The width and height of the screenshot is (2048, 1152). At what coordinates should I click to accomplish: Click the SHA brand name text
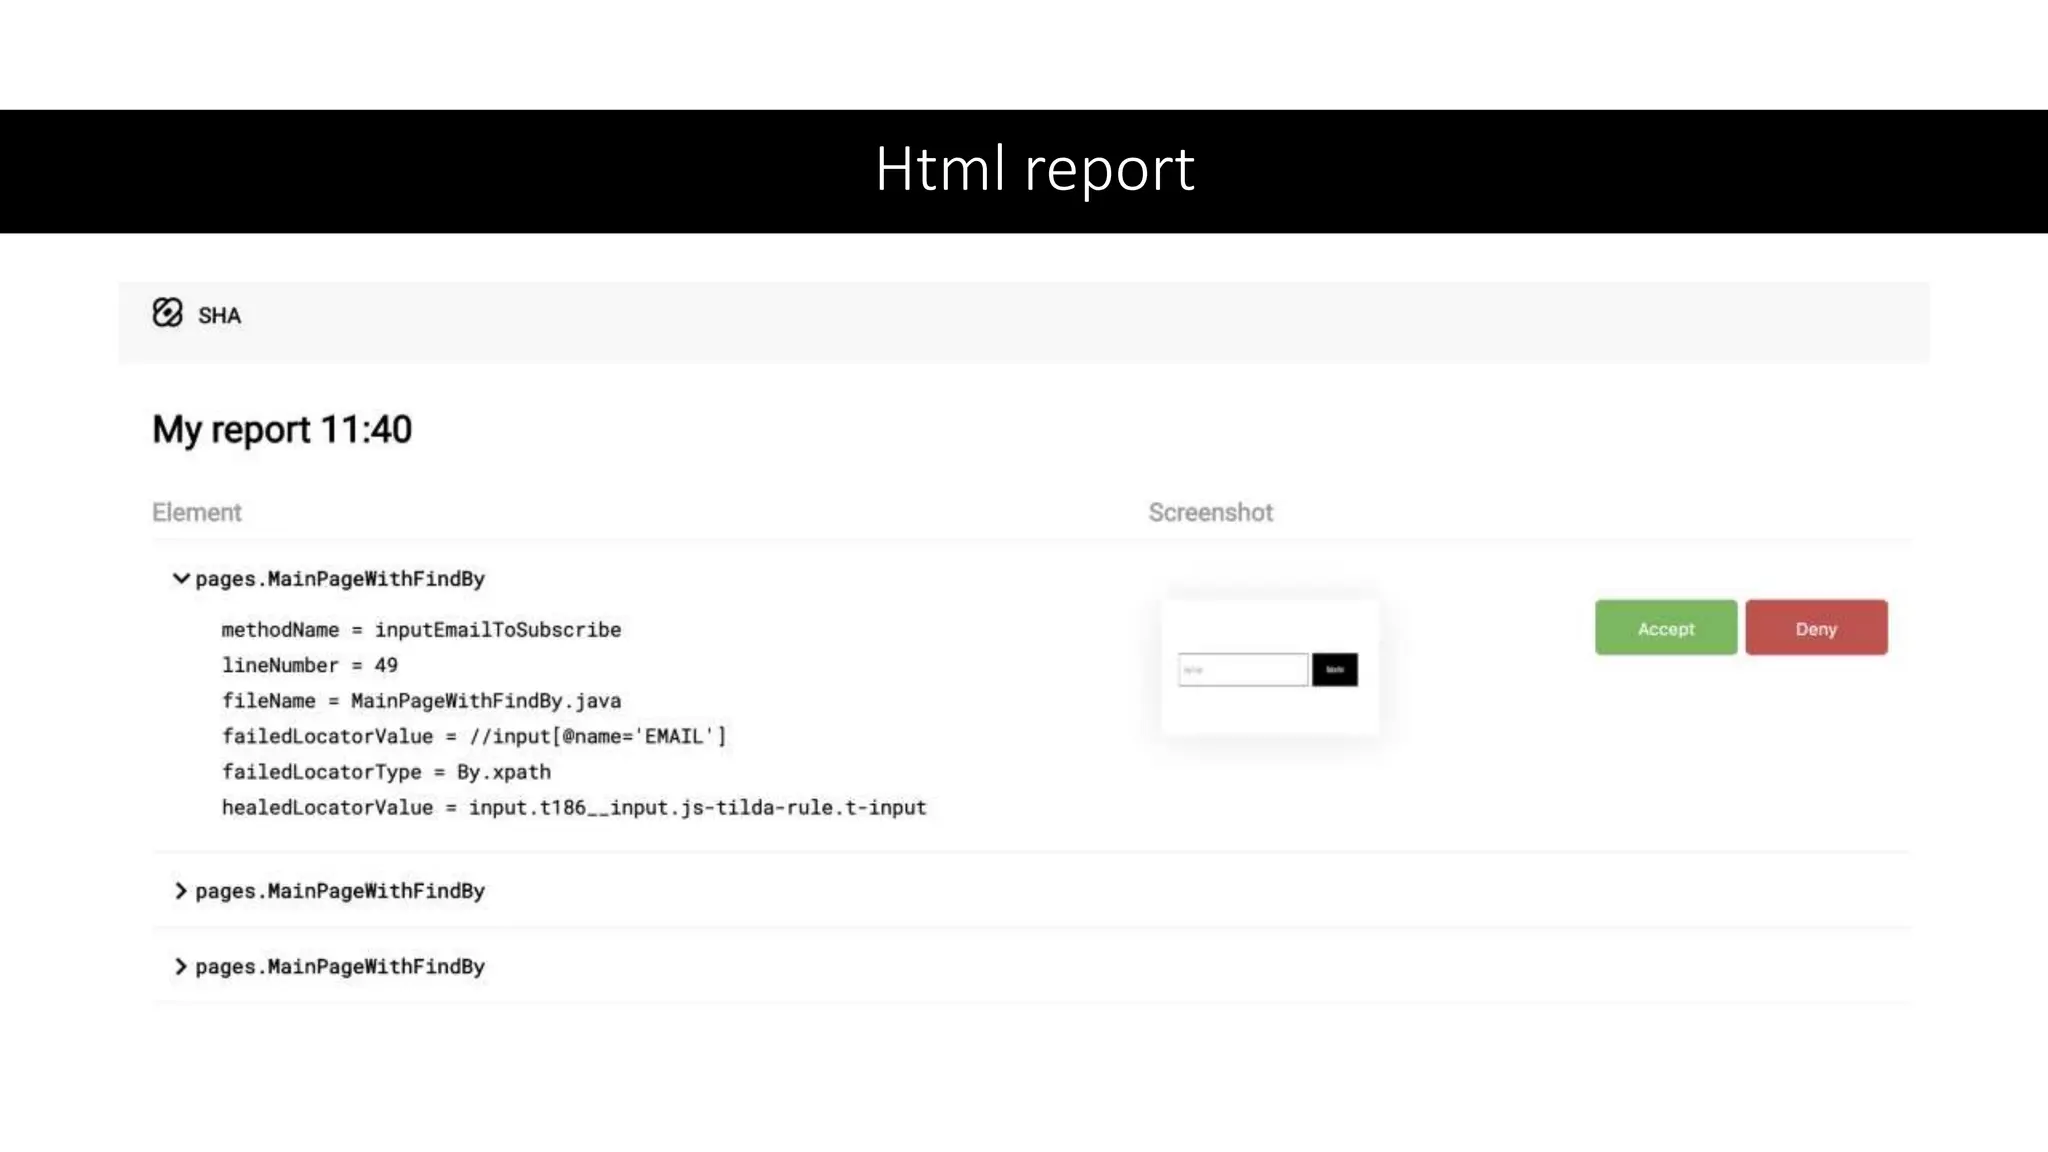[x=219, y=316]
